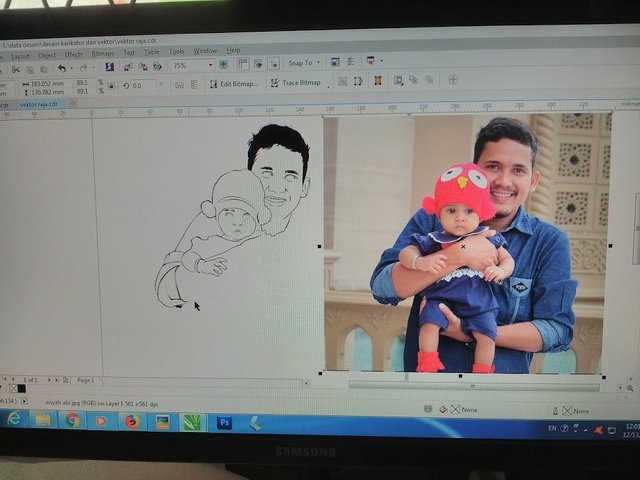Expand the Application launcher dropdown arrow
640x480 pixels.
(x=382, y=61)
